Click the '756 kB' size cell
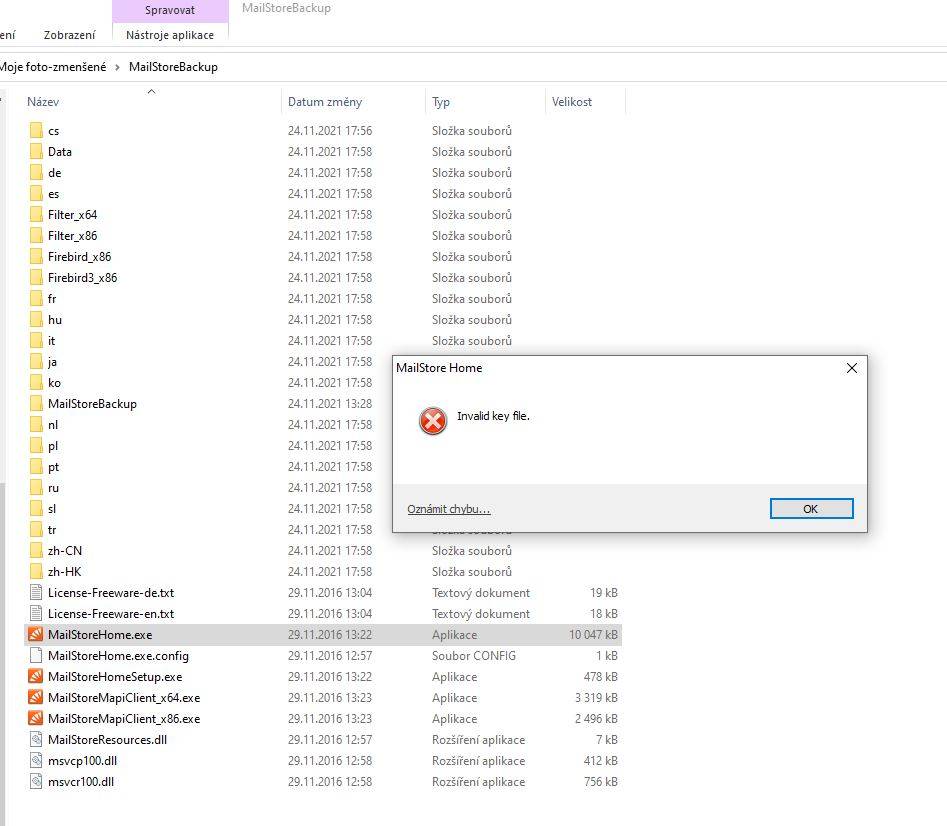 (600, 781)
